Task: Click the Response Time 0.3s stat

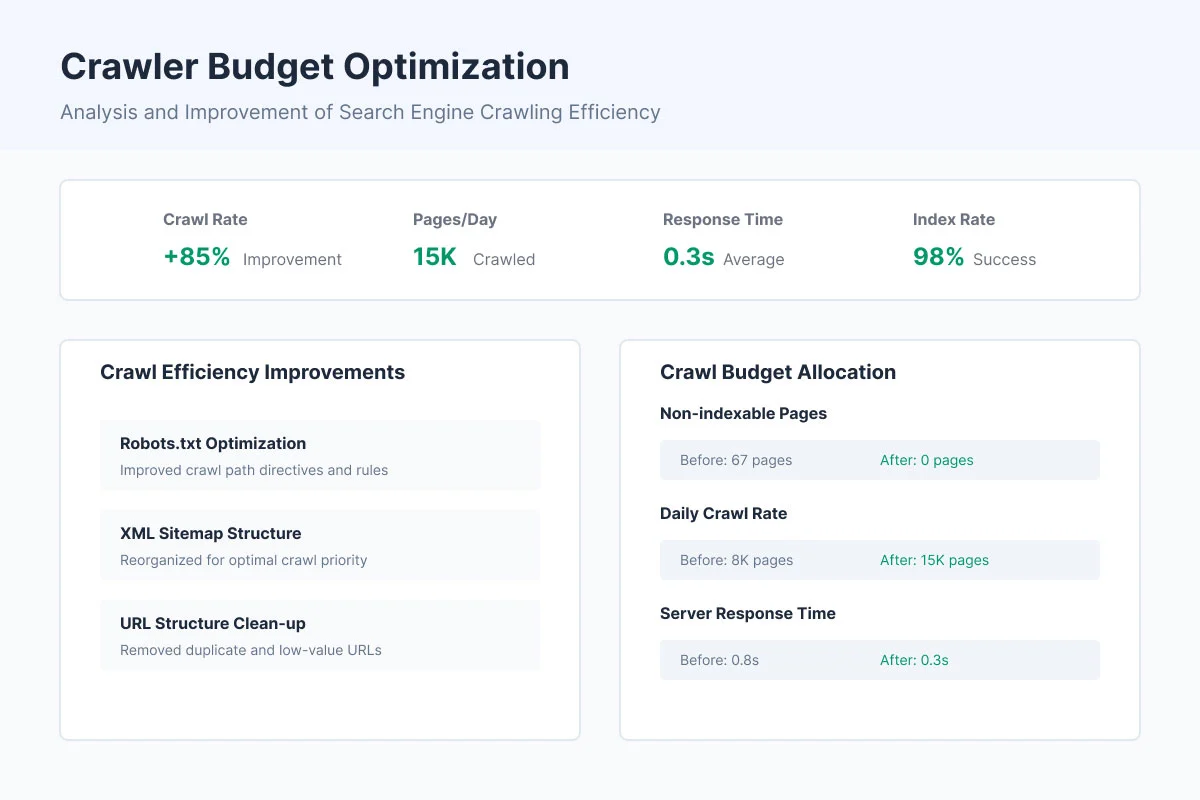Action: tap(722, 240)
